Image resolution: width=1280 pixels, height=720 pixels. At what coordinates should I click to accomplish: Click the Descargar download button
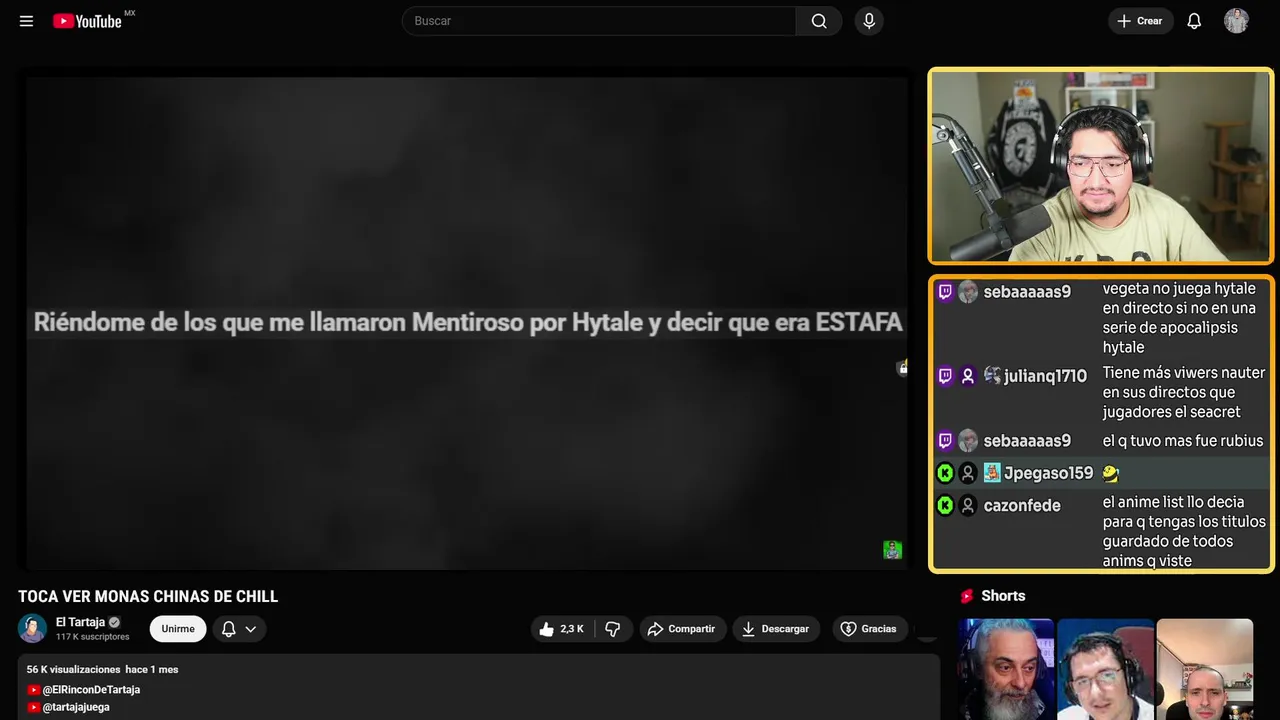pyautogui.click(x=775, y=629)
